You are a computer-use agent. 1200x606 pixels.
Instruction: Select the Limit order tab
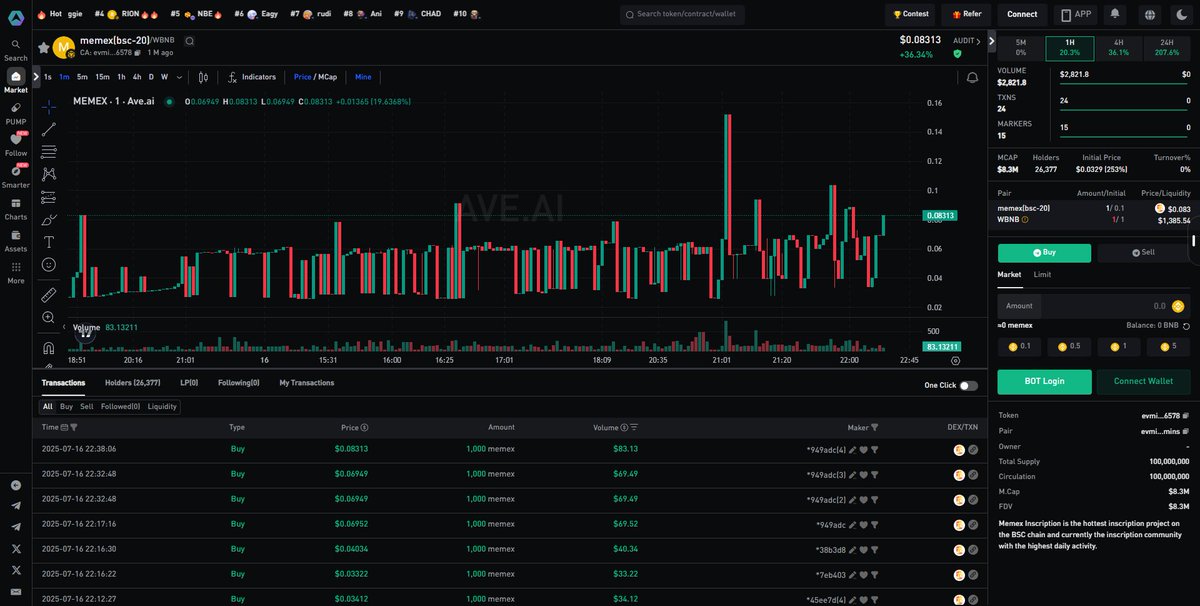coord(1042,274)
